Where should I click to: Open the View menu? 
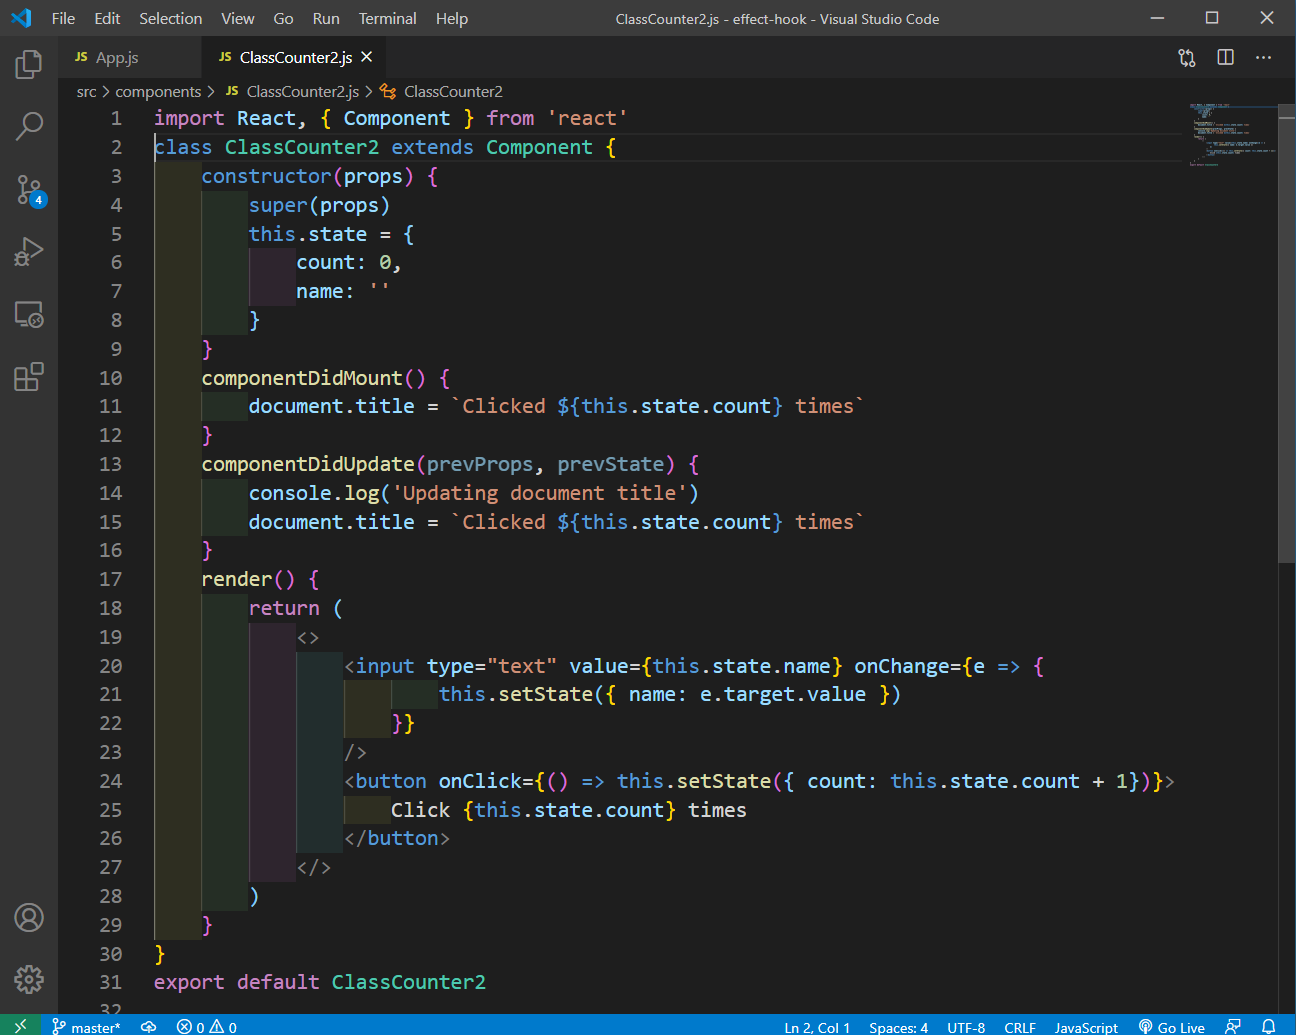tap(238, 18)
